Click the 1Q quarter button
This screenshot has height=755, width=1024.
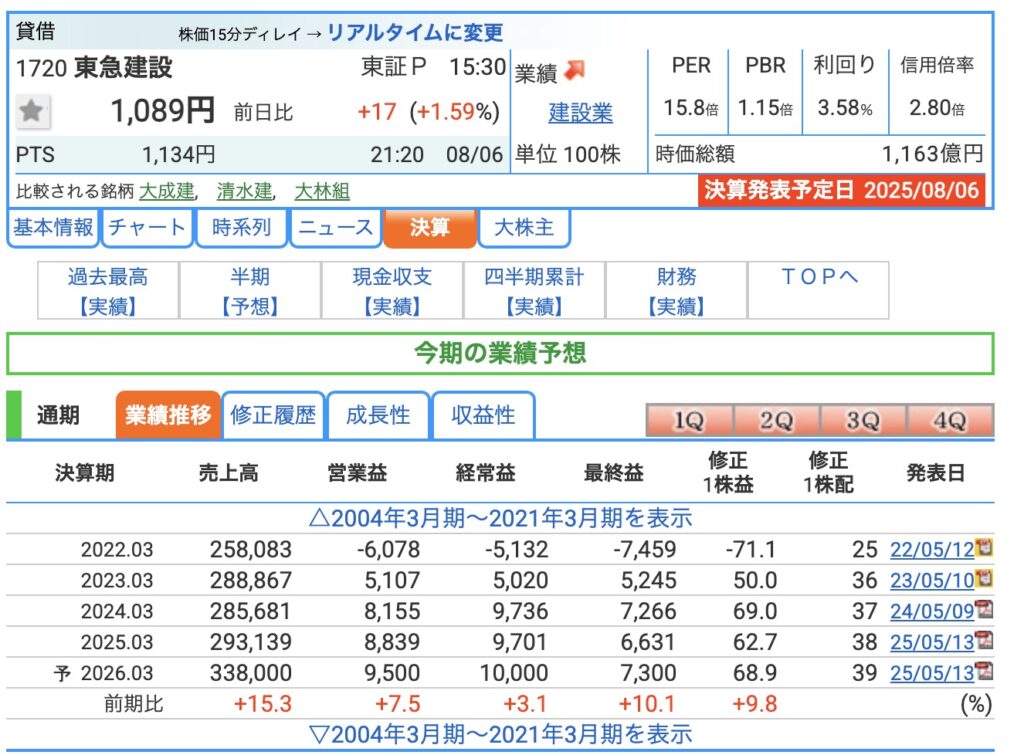pos(689,420)
